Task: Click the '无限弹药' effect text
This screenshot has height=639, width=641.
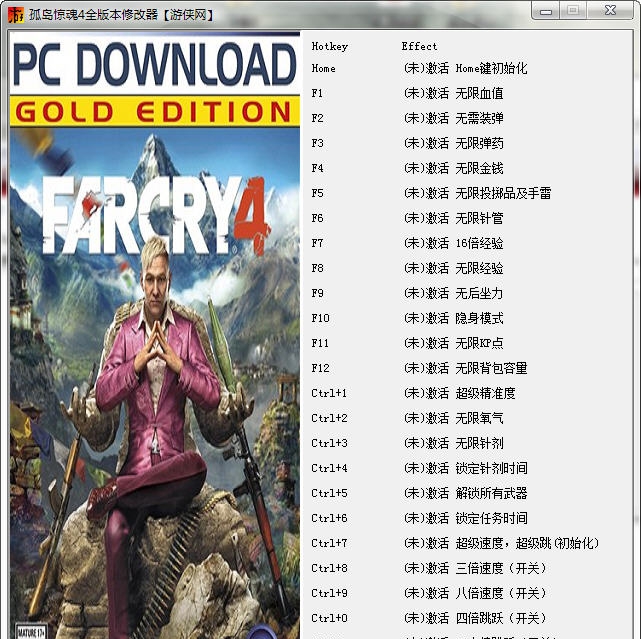Action: pos(479,143)
